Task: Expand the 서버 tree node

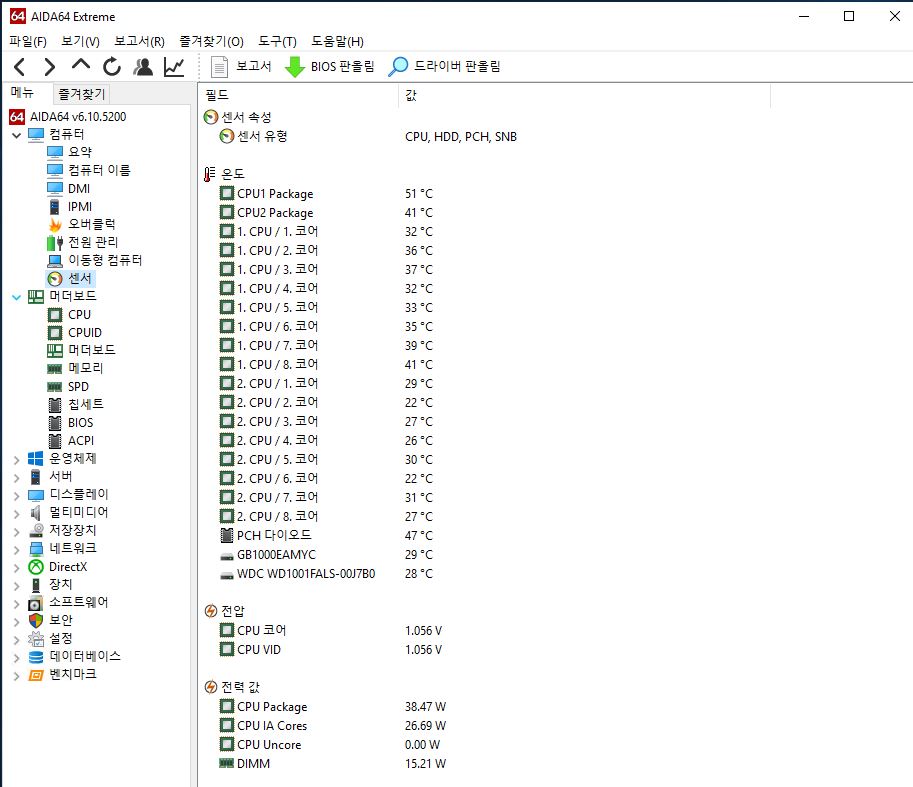Action: pos(16,477)
